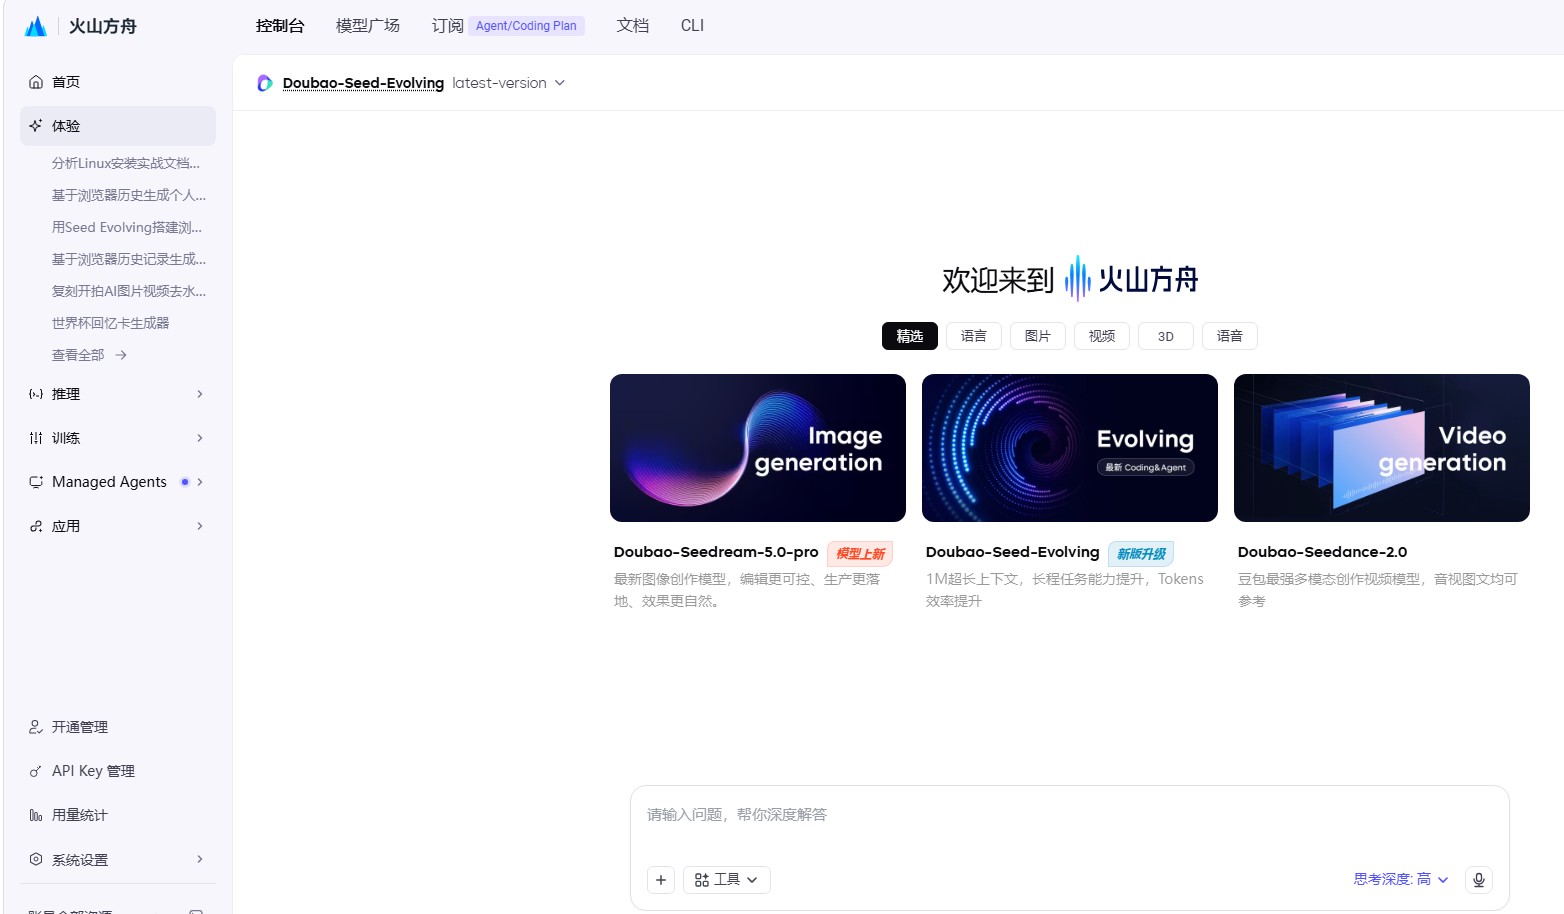Click the Evolving card thumbnail
1564x914 pixels.
(x=1070, y=448)
